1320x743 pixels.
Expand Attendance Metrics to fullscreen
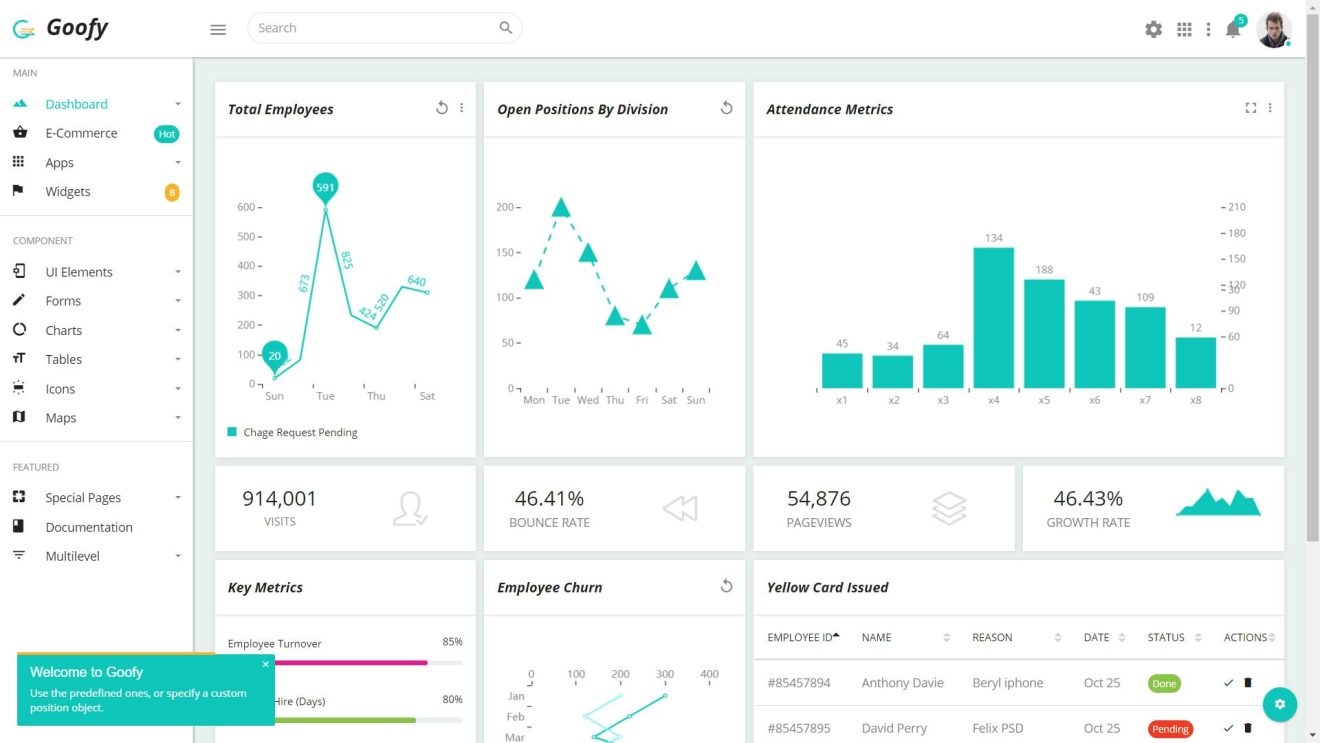point(1250,108)
